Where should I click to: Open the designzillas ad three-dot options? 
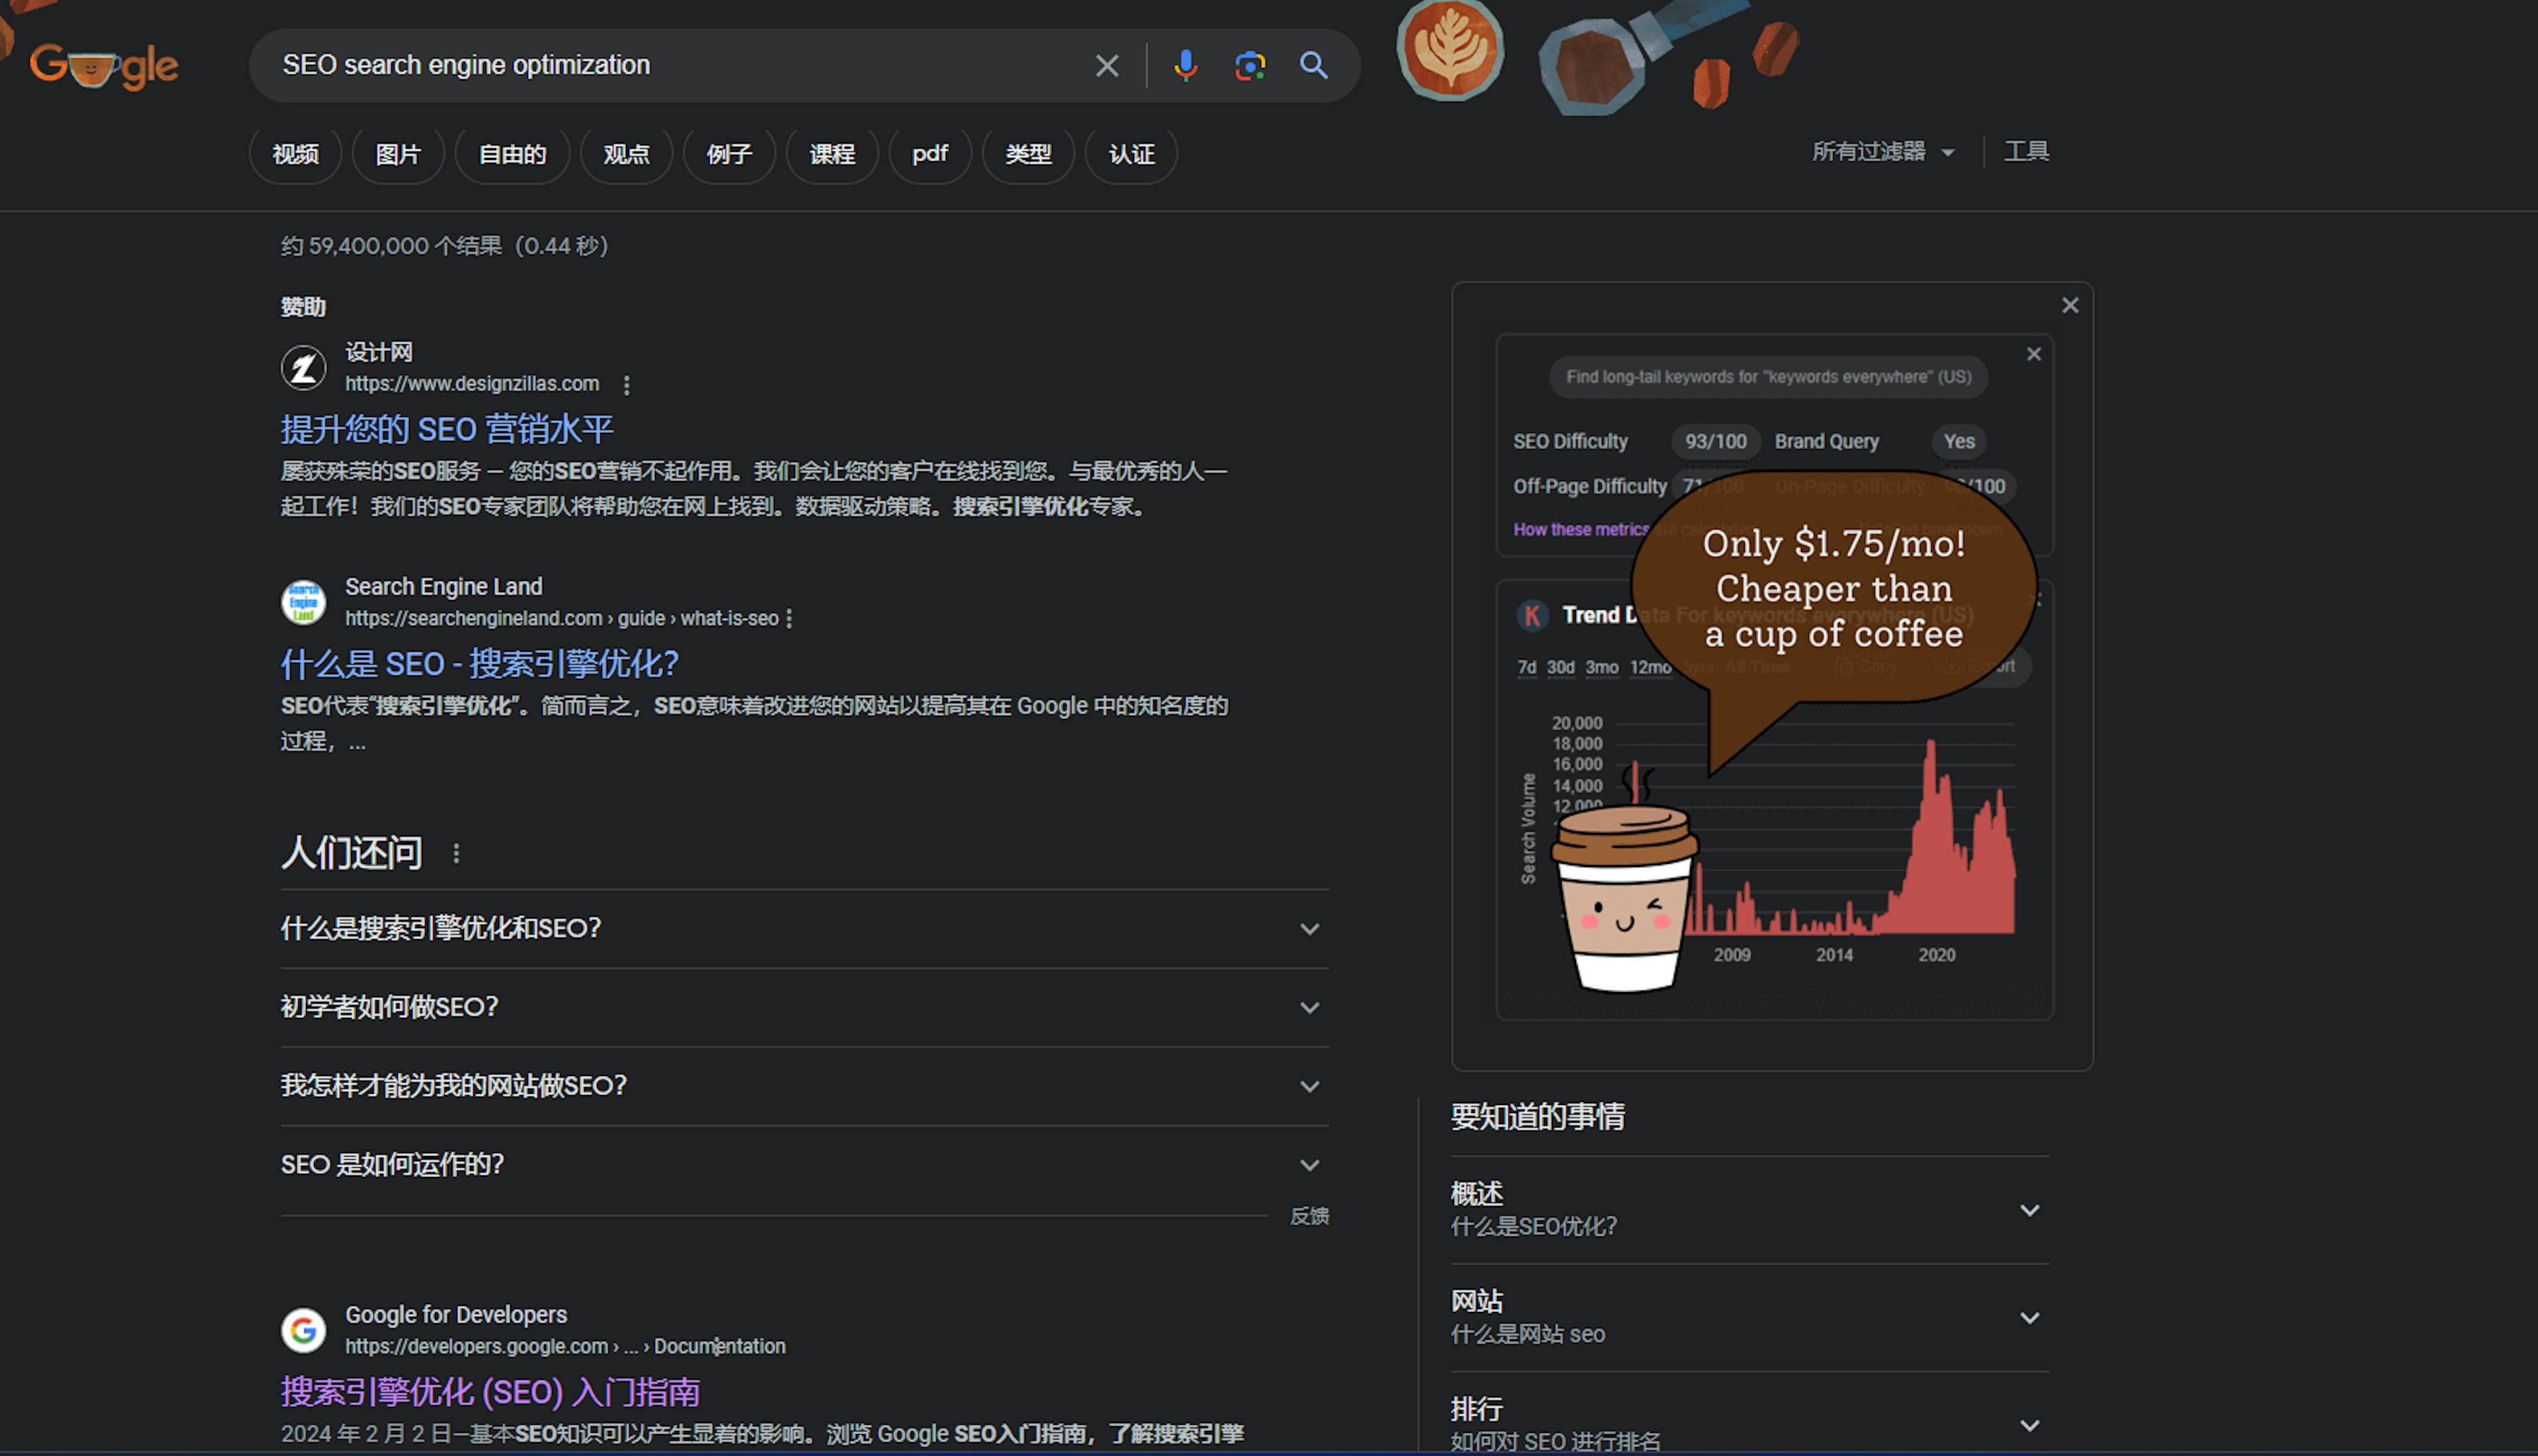coord(626,385)
